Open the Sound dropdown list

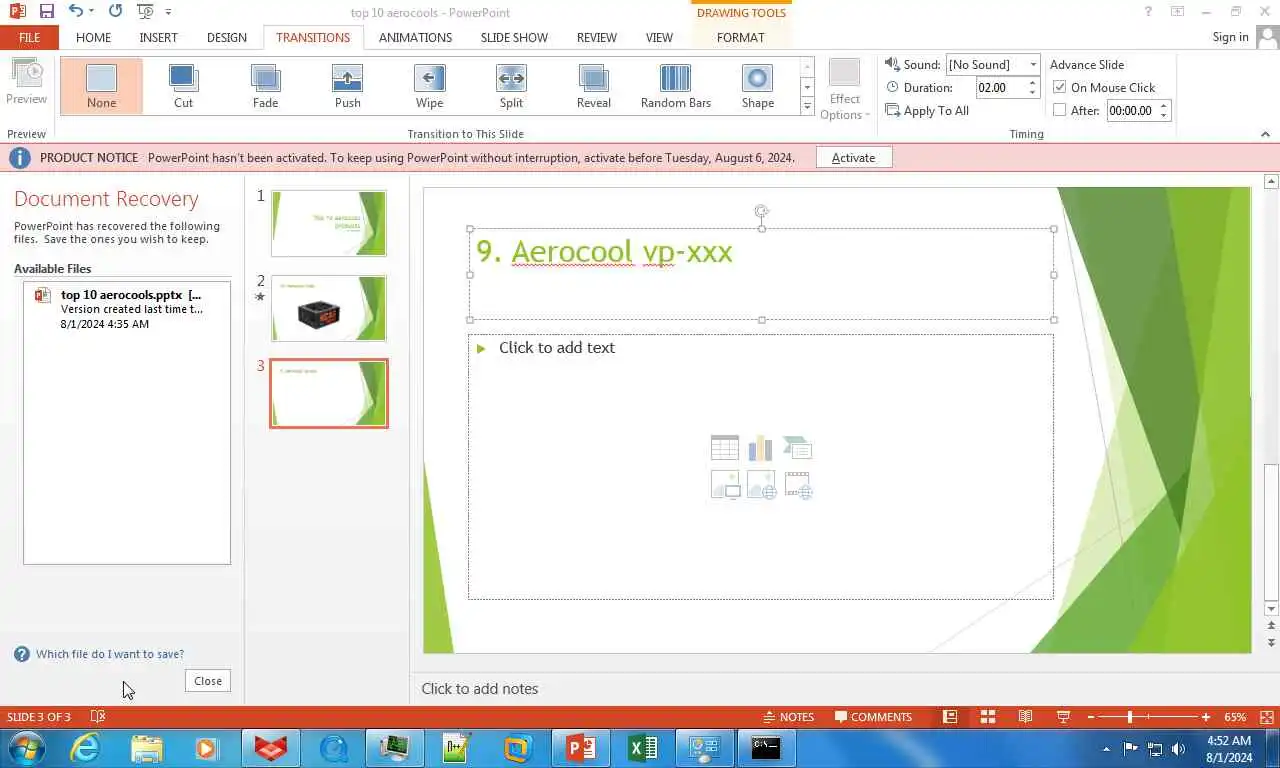click(1033, 65)
